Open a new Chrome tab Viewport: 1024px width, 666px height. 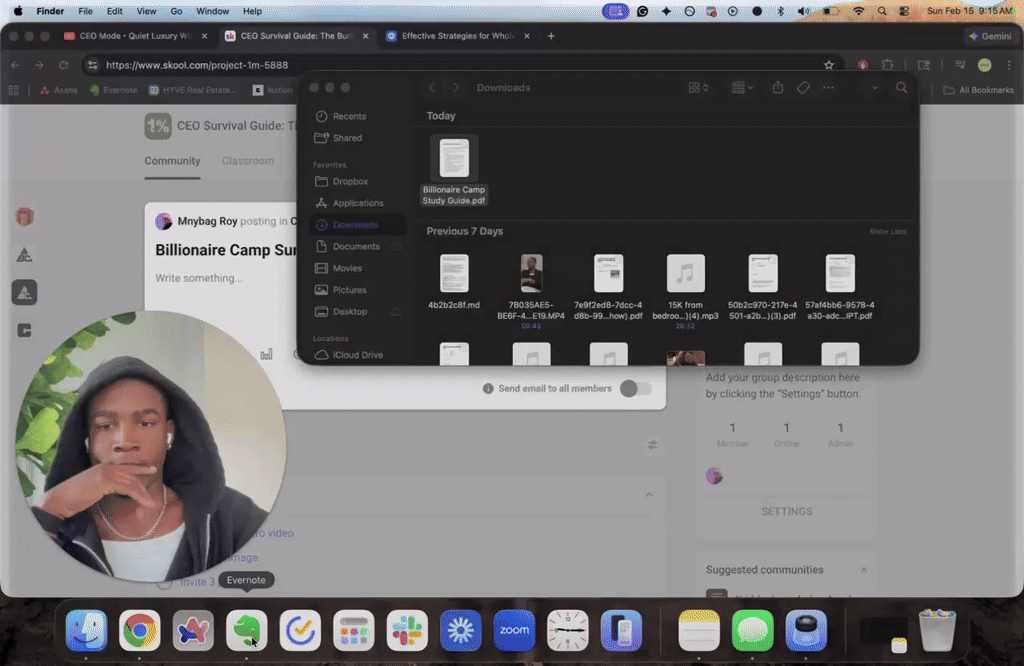click(x=551, y=36)
